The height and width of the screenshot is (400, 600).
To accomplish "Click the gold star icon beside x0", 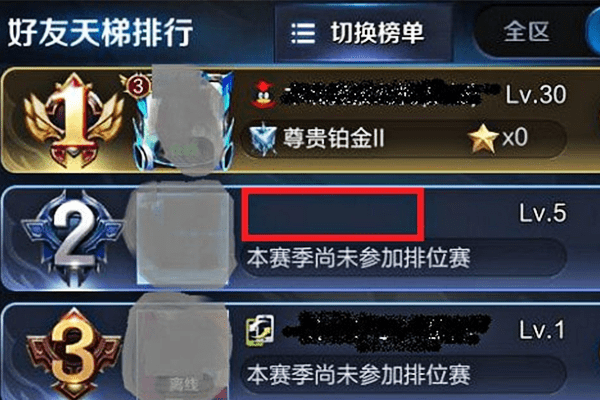I will 483,138.
